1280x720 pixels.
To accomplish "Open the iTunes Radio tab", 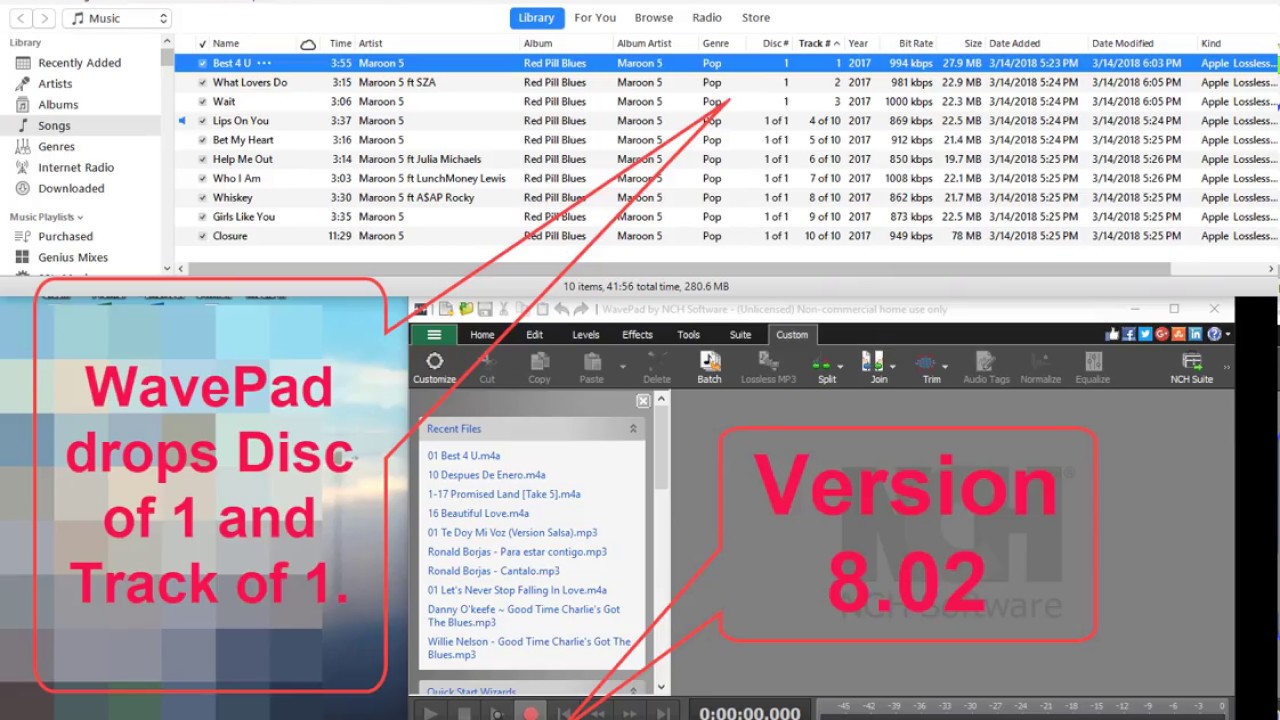I will (x=707, y=17).
